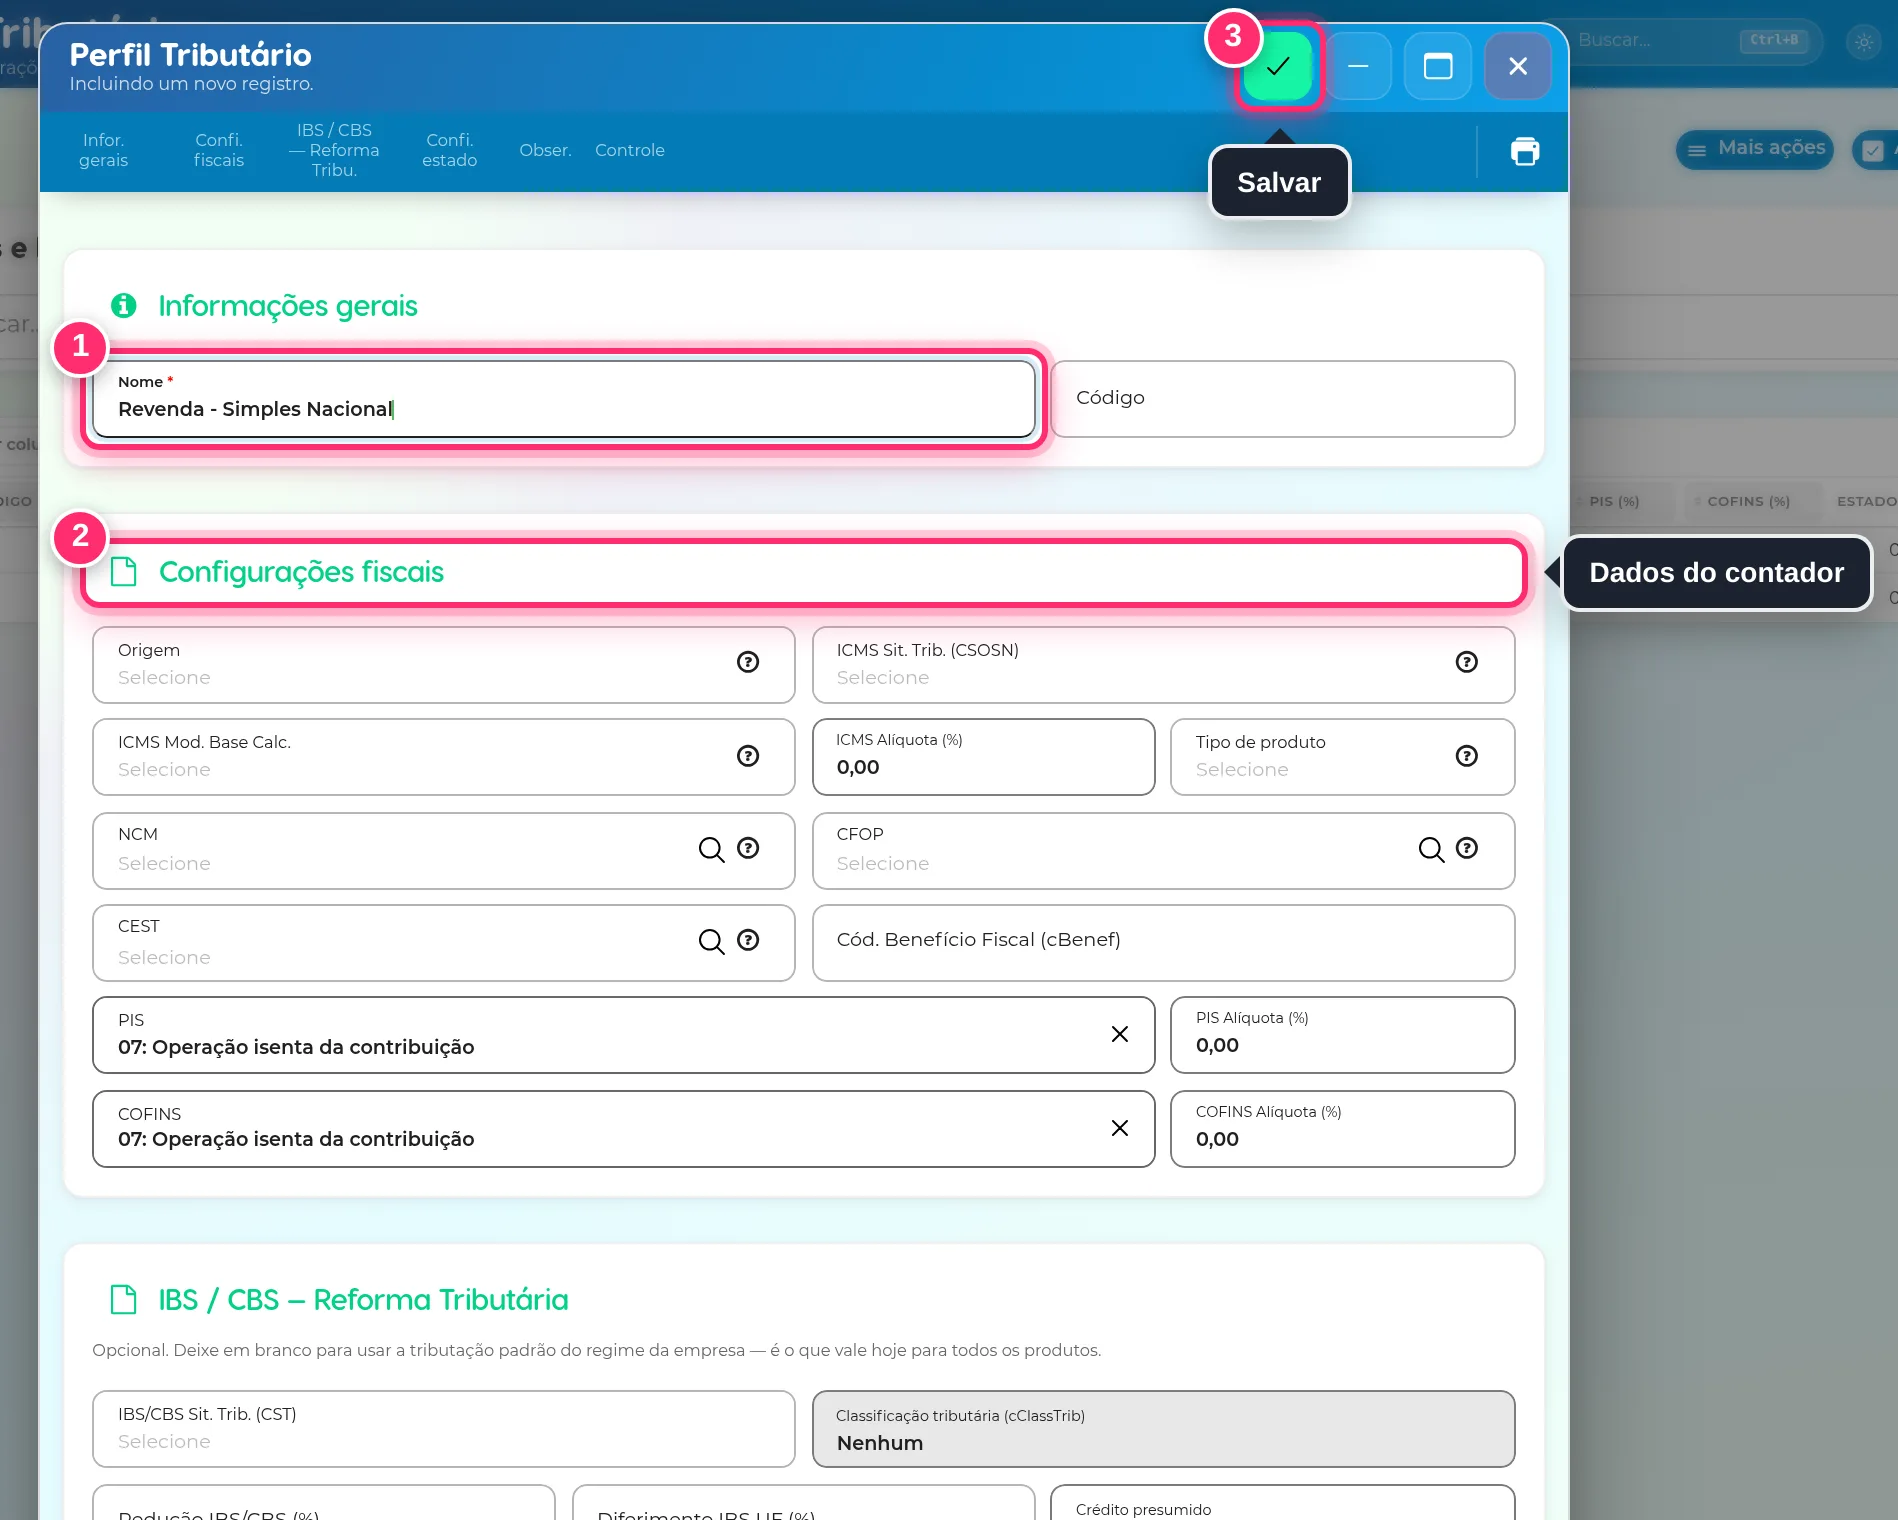Viewport: 1898px width, 1520px height.
Task: Click the Classificação tributária (cClassTrib) field
Action: [x=1163, y=1429]
